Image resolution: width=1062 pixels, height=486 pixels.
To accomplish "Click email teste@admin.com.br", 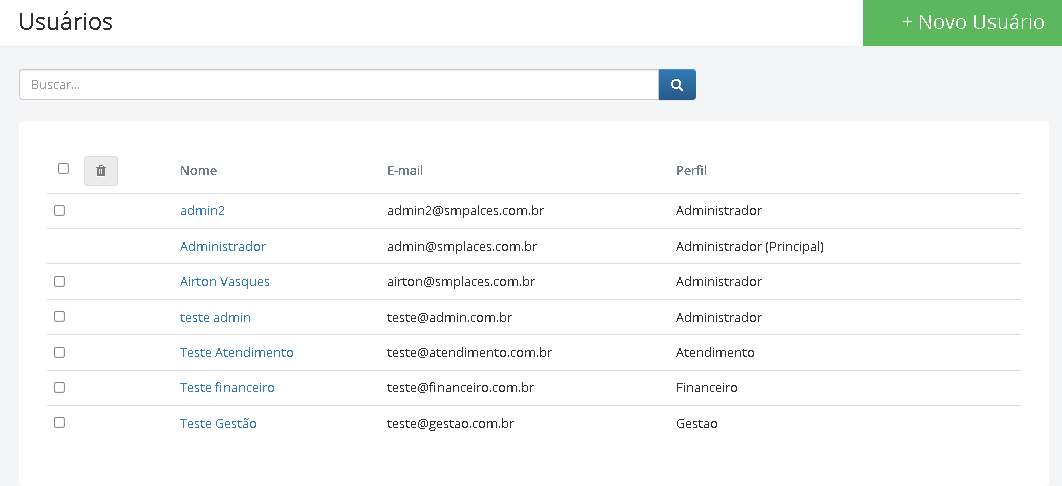I will [449, 317].
